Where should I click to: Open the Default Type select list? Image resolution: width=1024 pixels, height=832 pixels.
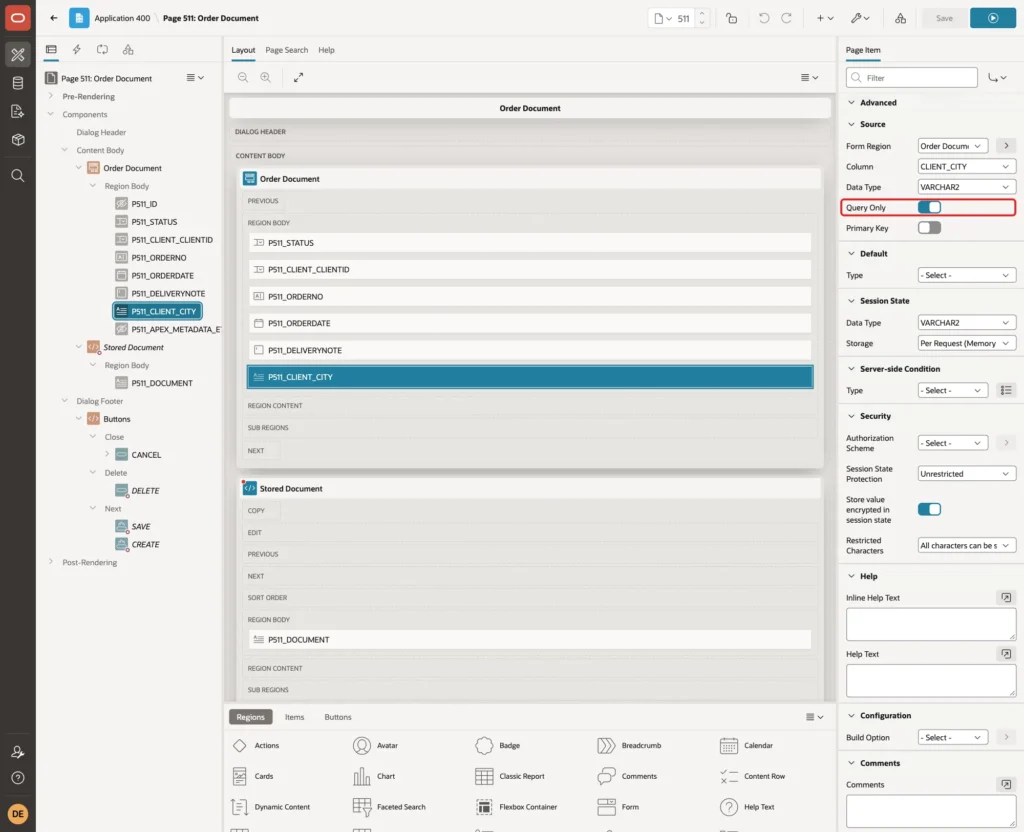[967, 275]
